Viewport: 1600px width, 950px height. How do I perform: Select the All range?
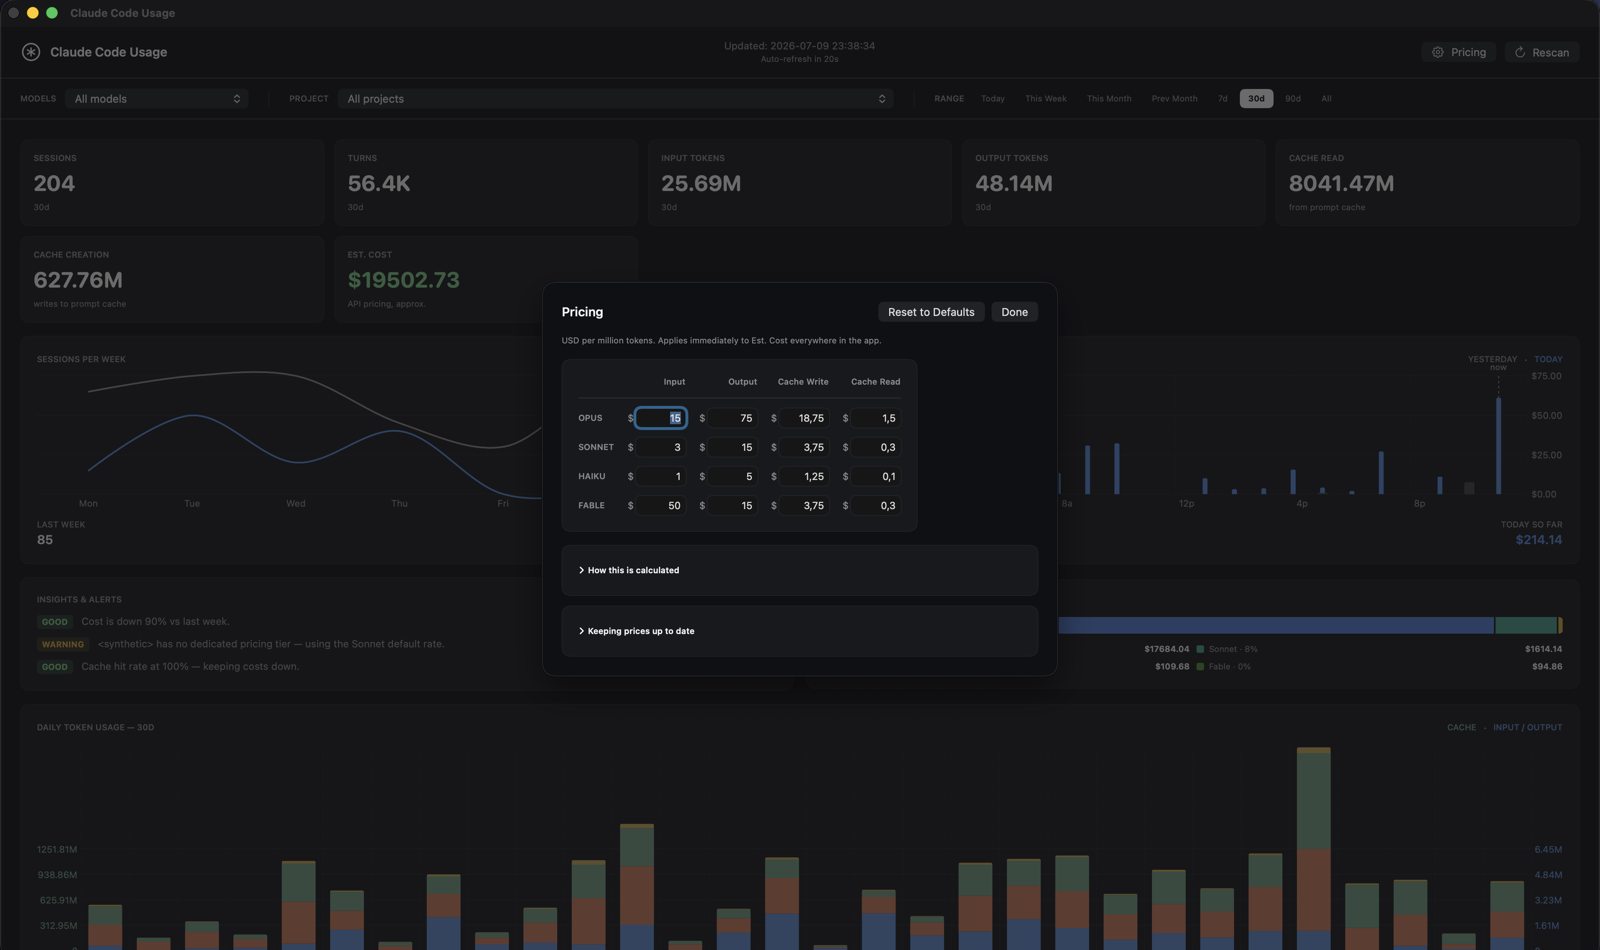[x=1326, y=99]
